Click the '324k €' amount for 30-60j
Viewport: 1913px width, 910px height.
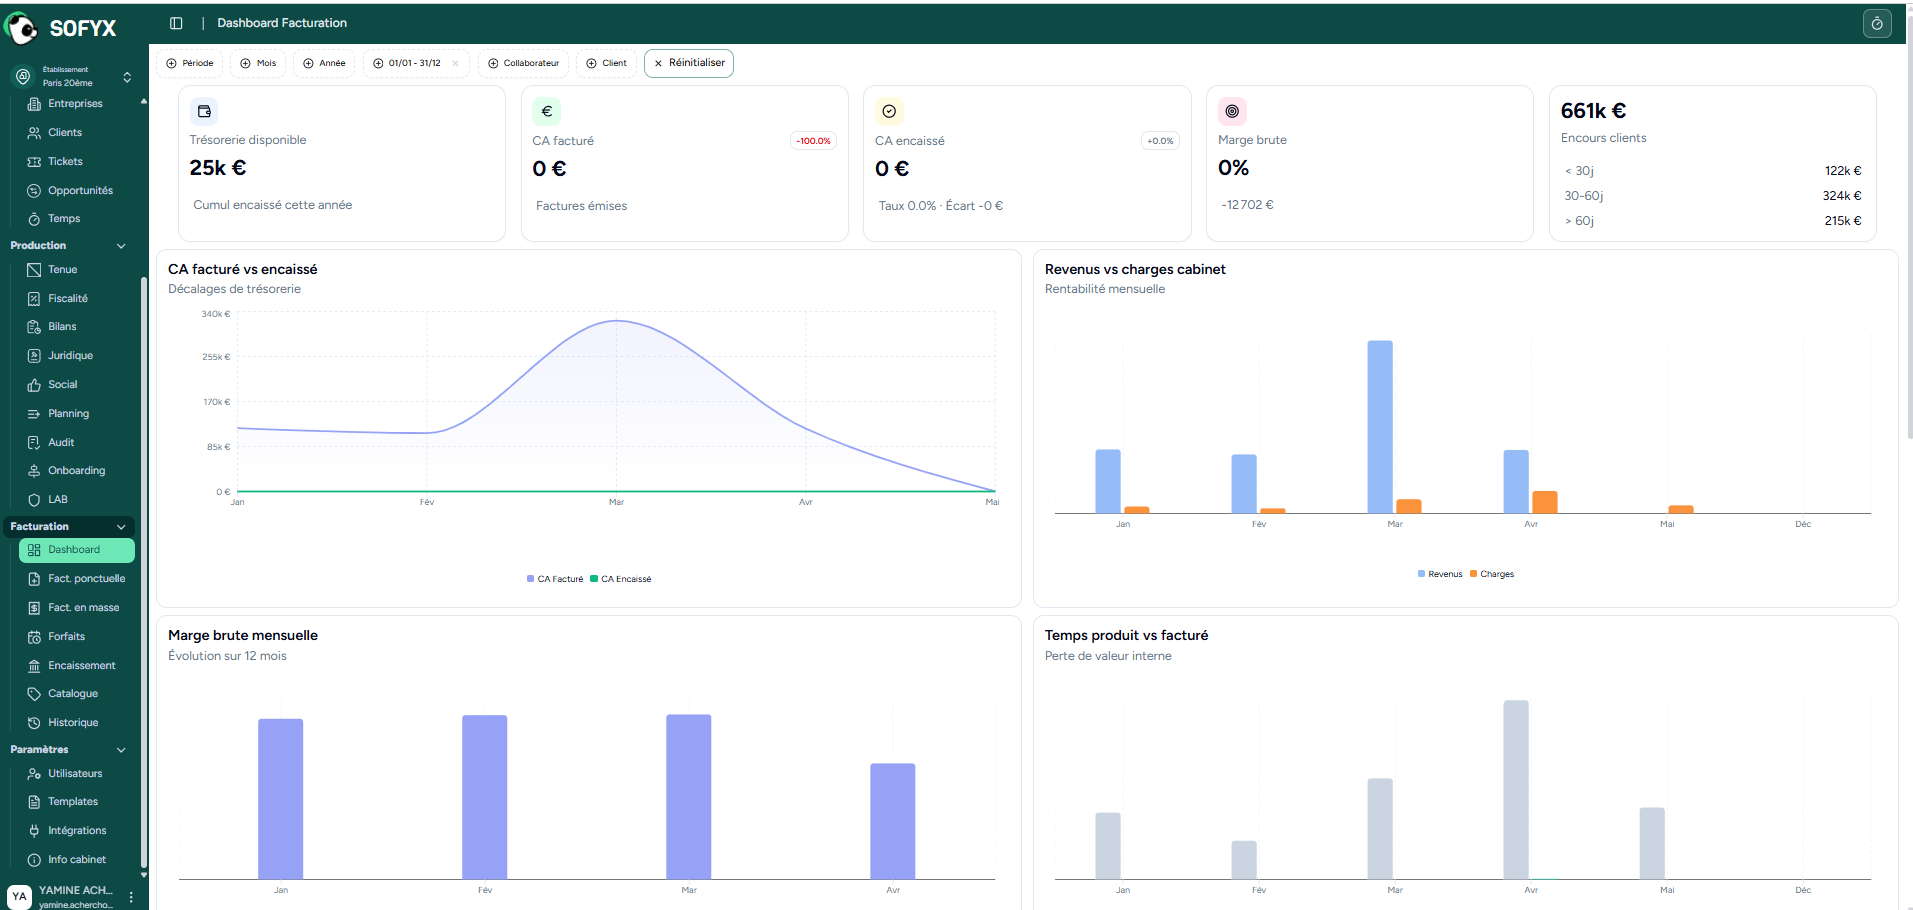pyautogui.click(x=1842, y=196)
